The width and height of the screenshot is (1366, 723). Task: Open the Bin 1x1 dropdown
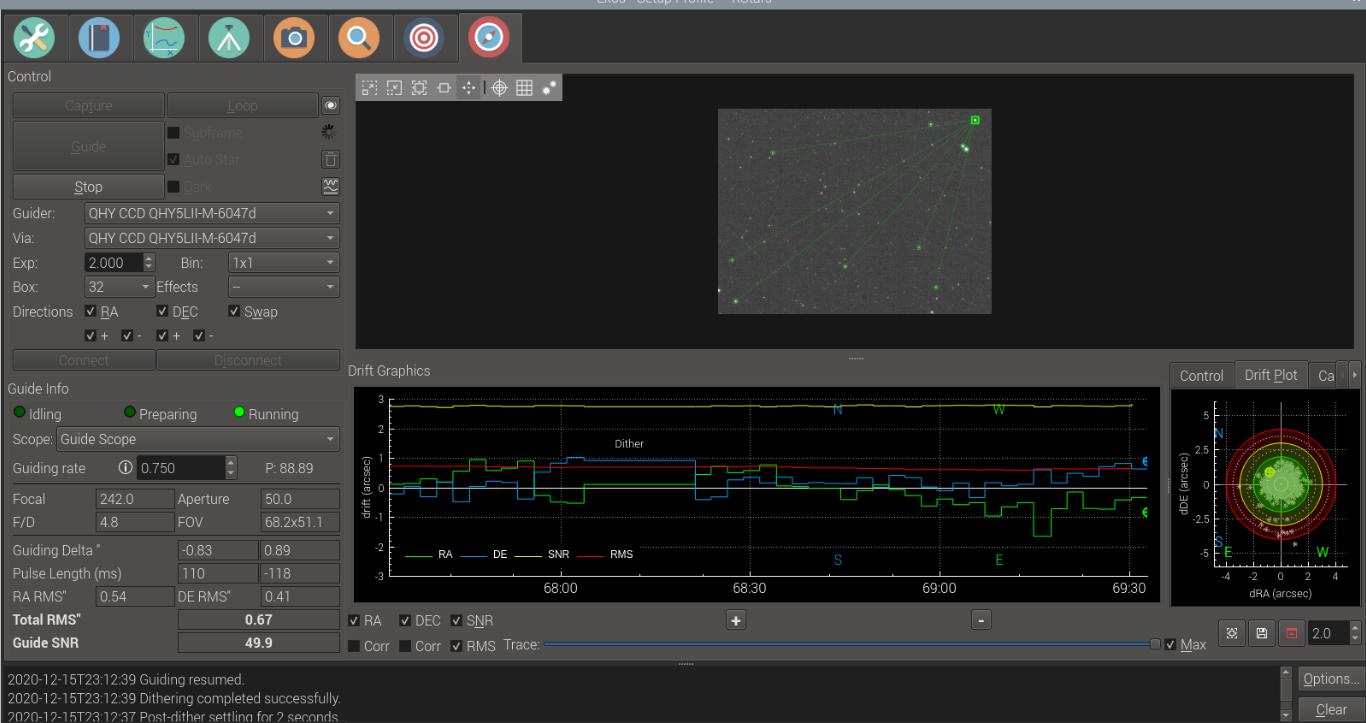point(283,263)
